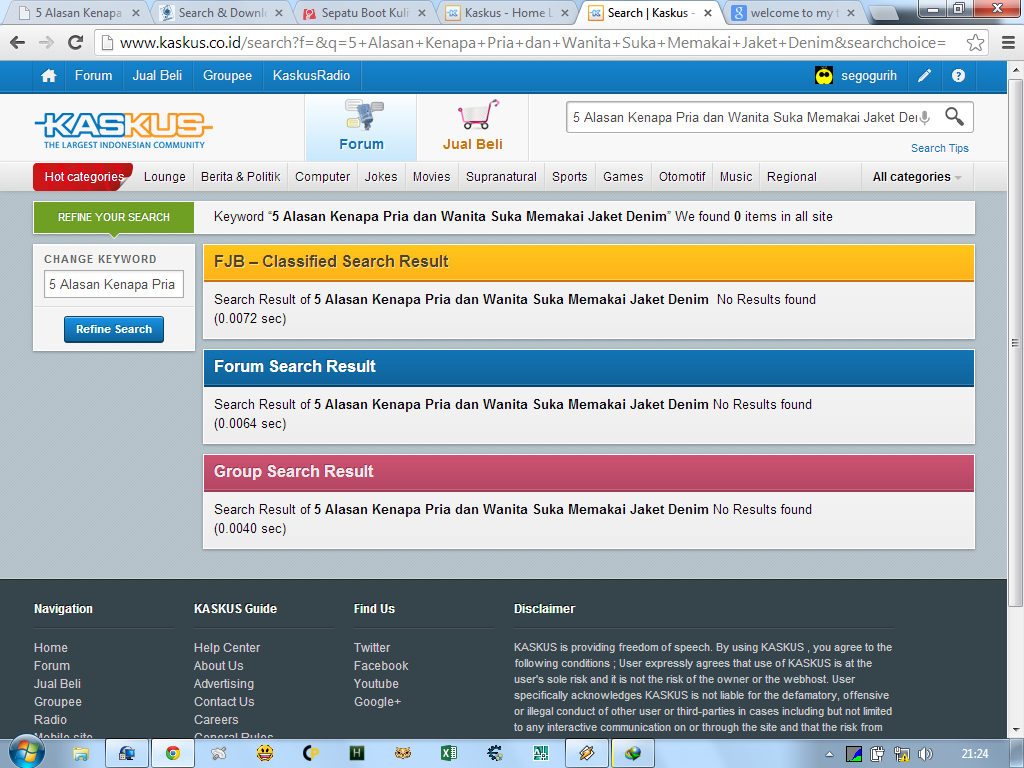Click the segogurih username link
The height and width of the screenshot is (768, 1024).
pos(869,76)
